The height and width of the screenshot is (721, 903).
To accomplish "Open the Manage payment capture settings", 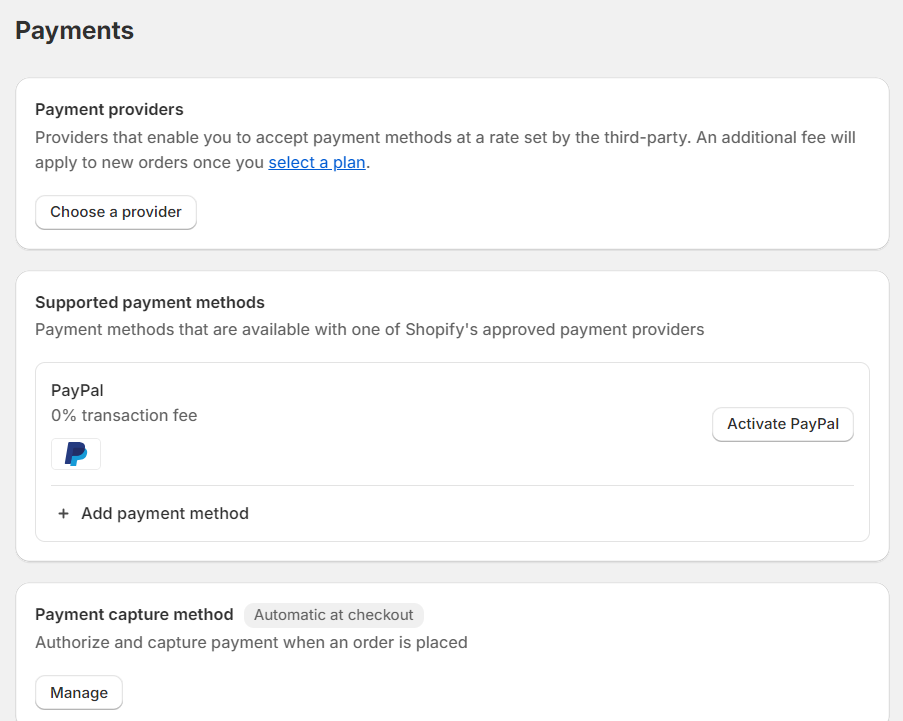I will (x=78, y=692).
